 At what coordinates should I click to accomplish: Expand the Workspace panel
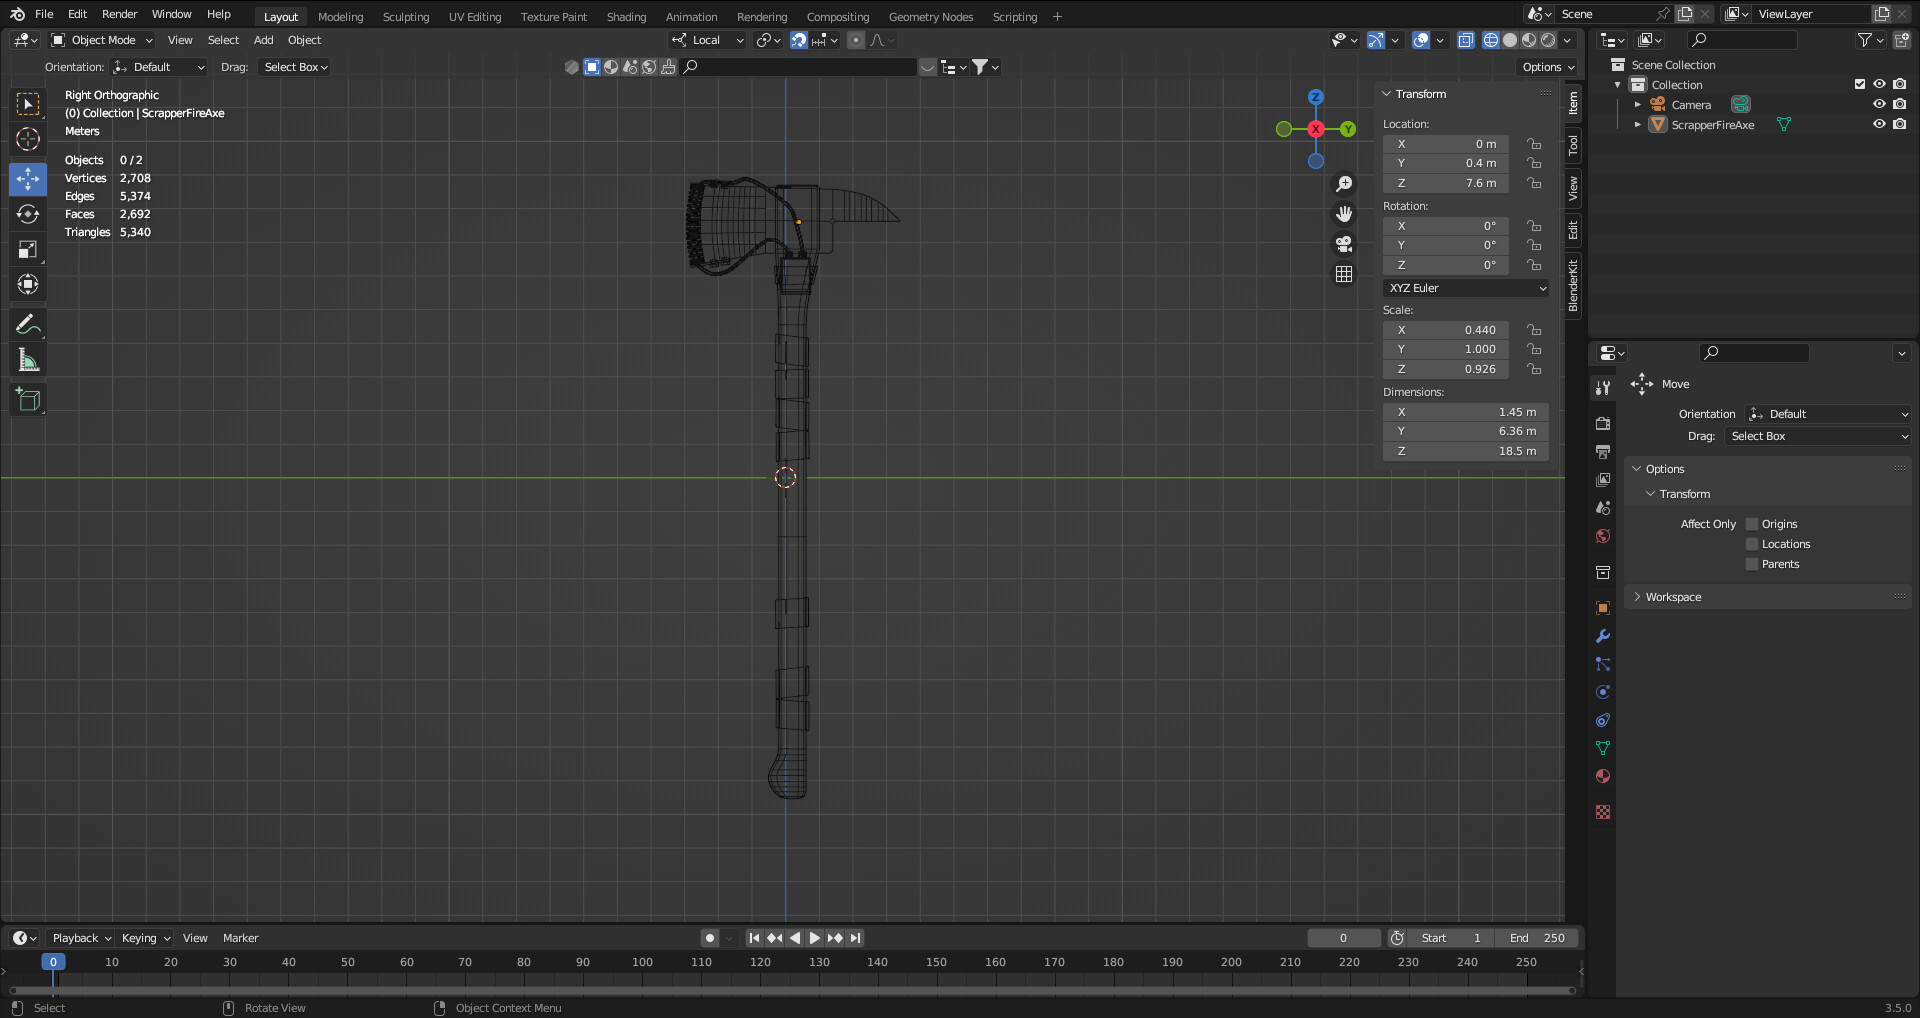(1672, 597)
